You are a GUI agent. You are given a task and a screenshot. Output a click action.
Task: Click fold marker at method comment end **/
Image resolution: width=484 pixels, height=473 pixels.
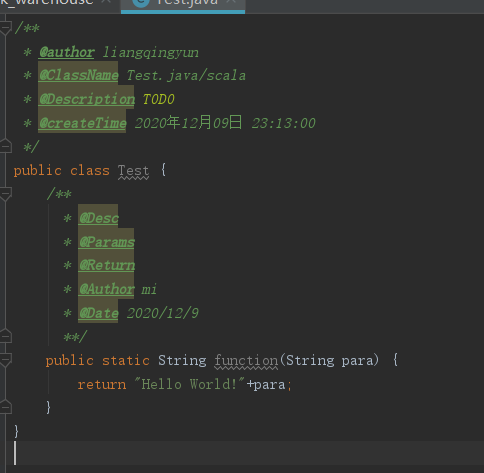point(6,336)
